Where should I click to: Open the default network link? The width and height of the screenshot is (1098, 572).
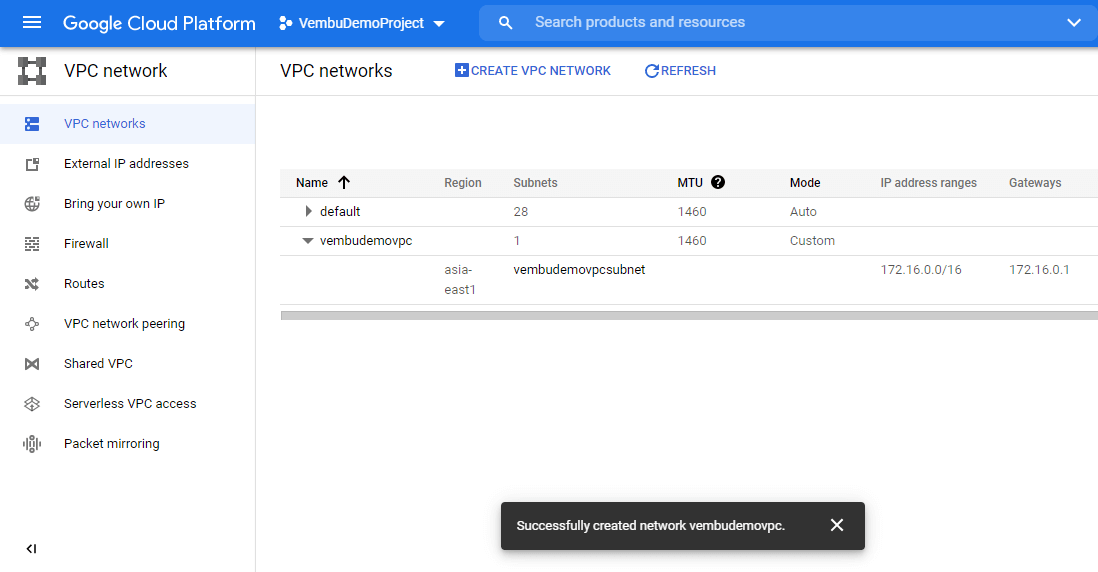340,211
